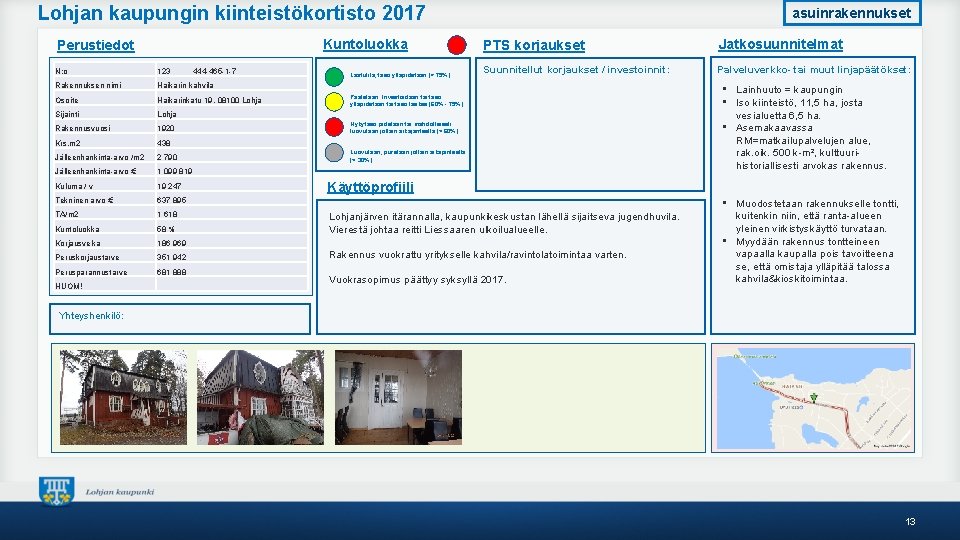Screen dimensions: 960x540
Task: Select the small red circle in the legend
Action: (334, 127)
